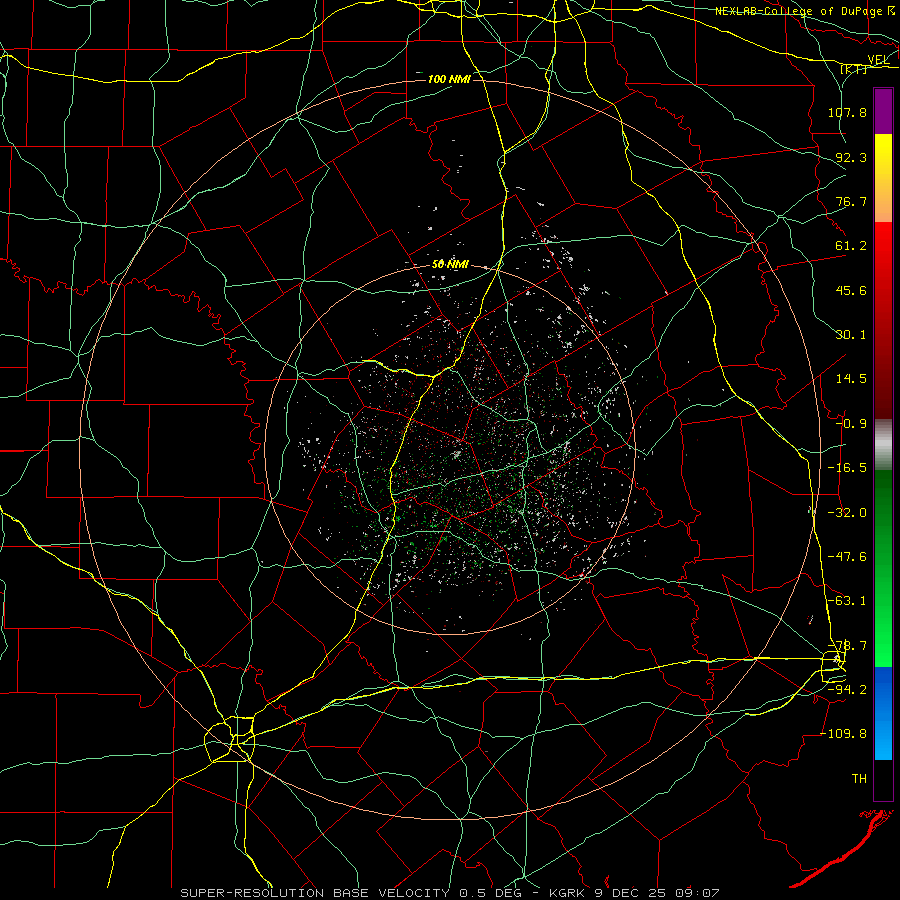The width and height of the screenshot is (900, 900).
Task: Click the 50 NMI range ring label
Action: pyautogui.click(x=451, y=265)
